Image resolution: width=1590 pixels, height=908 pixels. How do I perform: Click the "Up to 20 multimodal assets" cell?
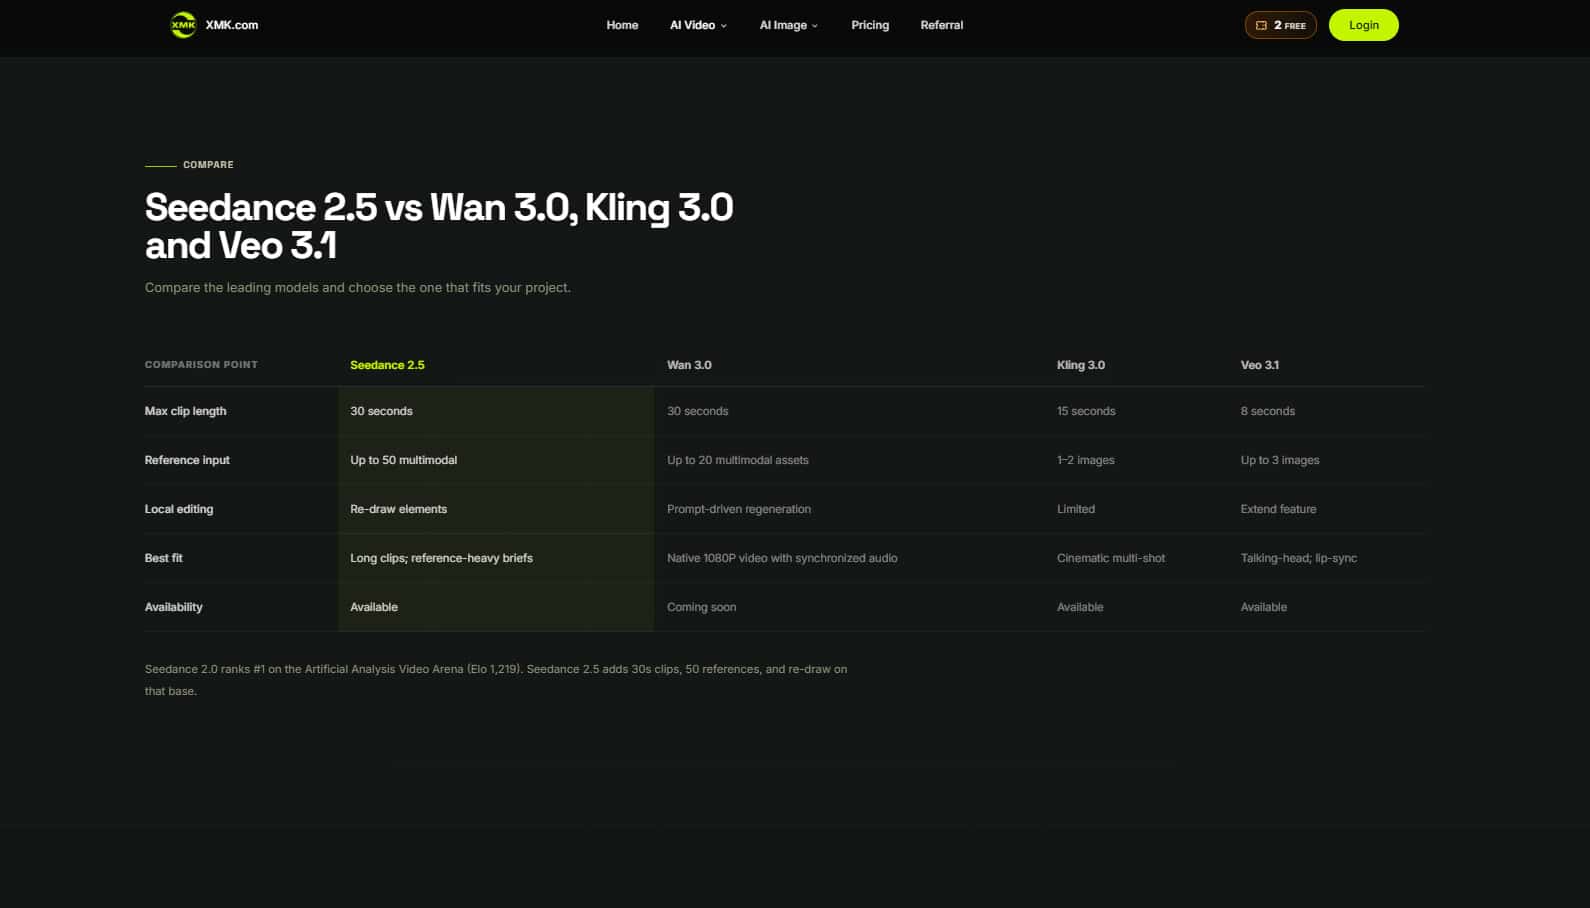(x=738, y=460)
